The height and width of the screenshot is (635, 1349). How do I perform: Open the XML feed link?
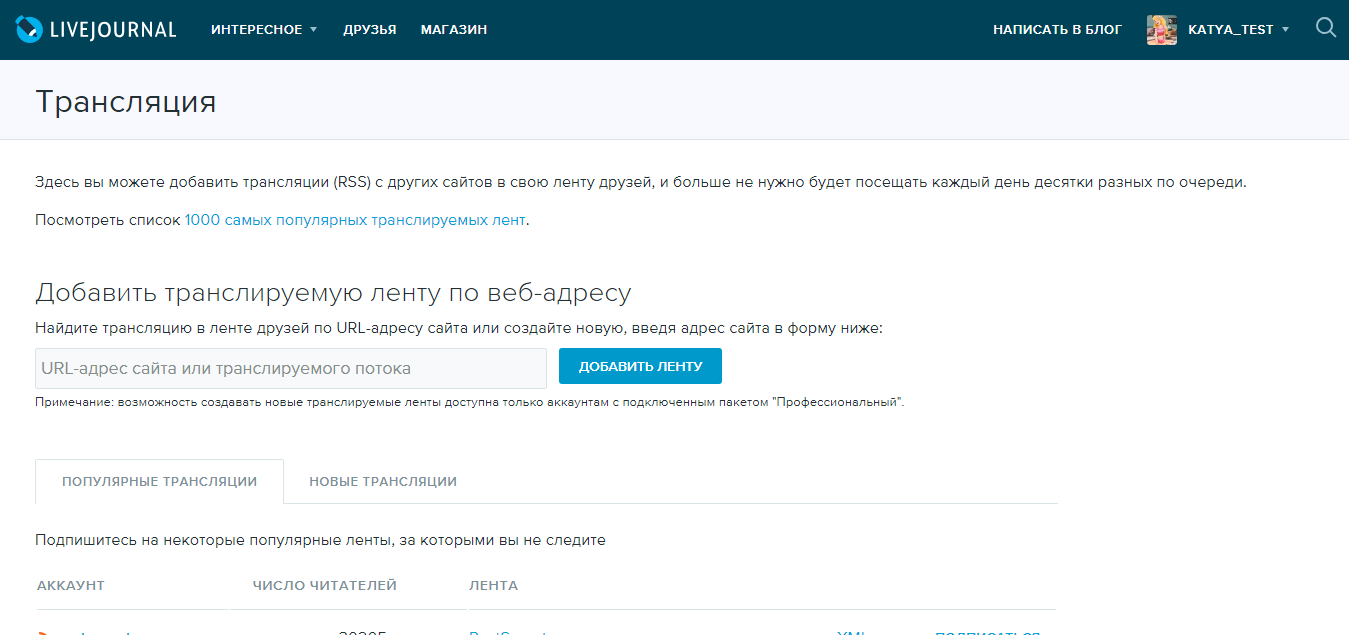(849, 632)
